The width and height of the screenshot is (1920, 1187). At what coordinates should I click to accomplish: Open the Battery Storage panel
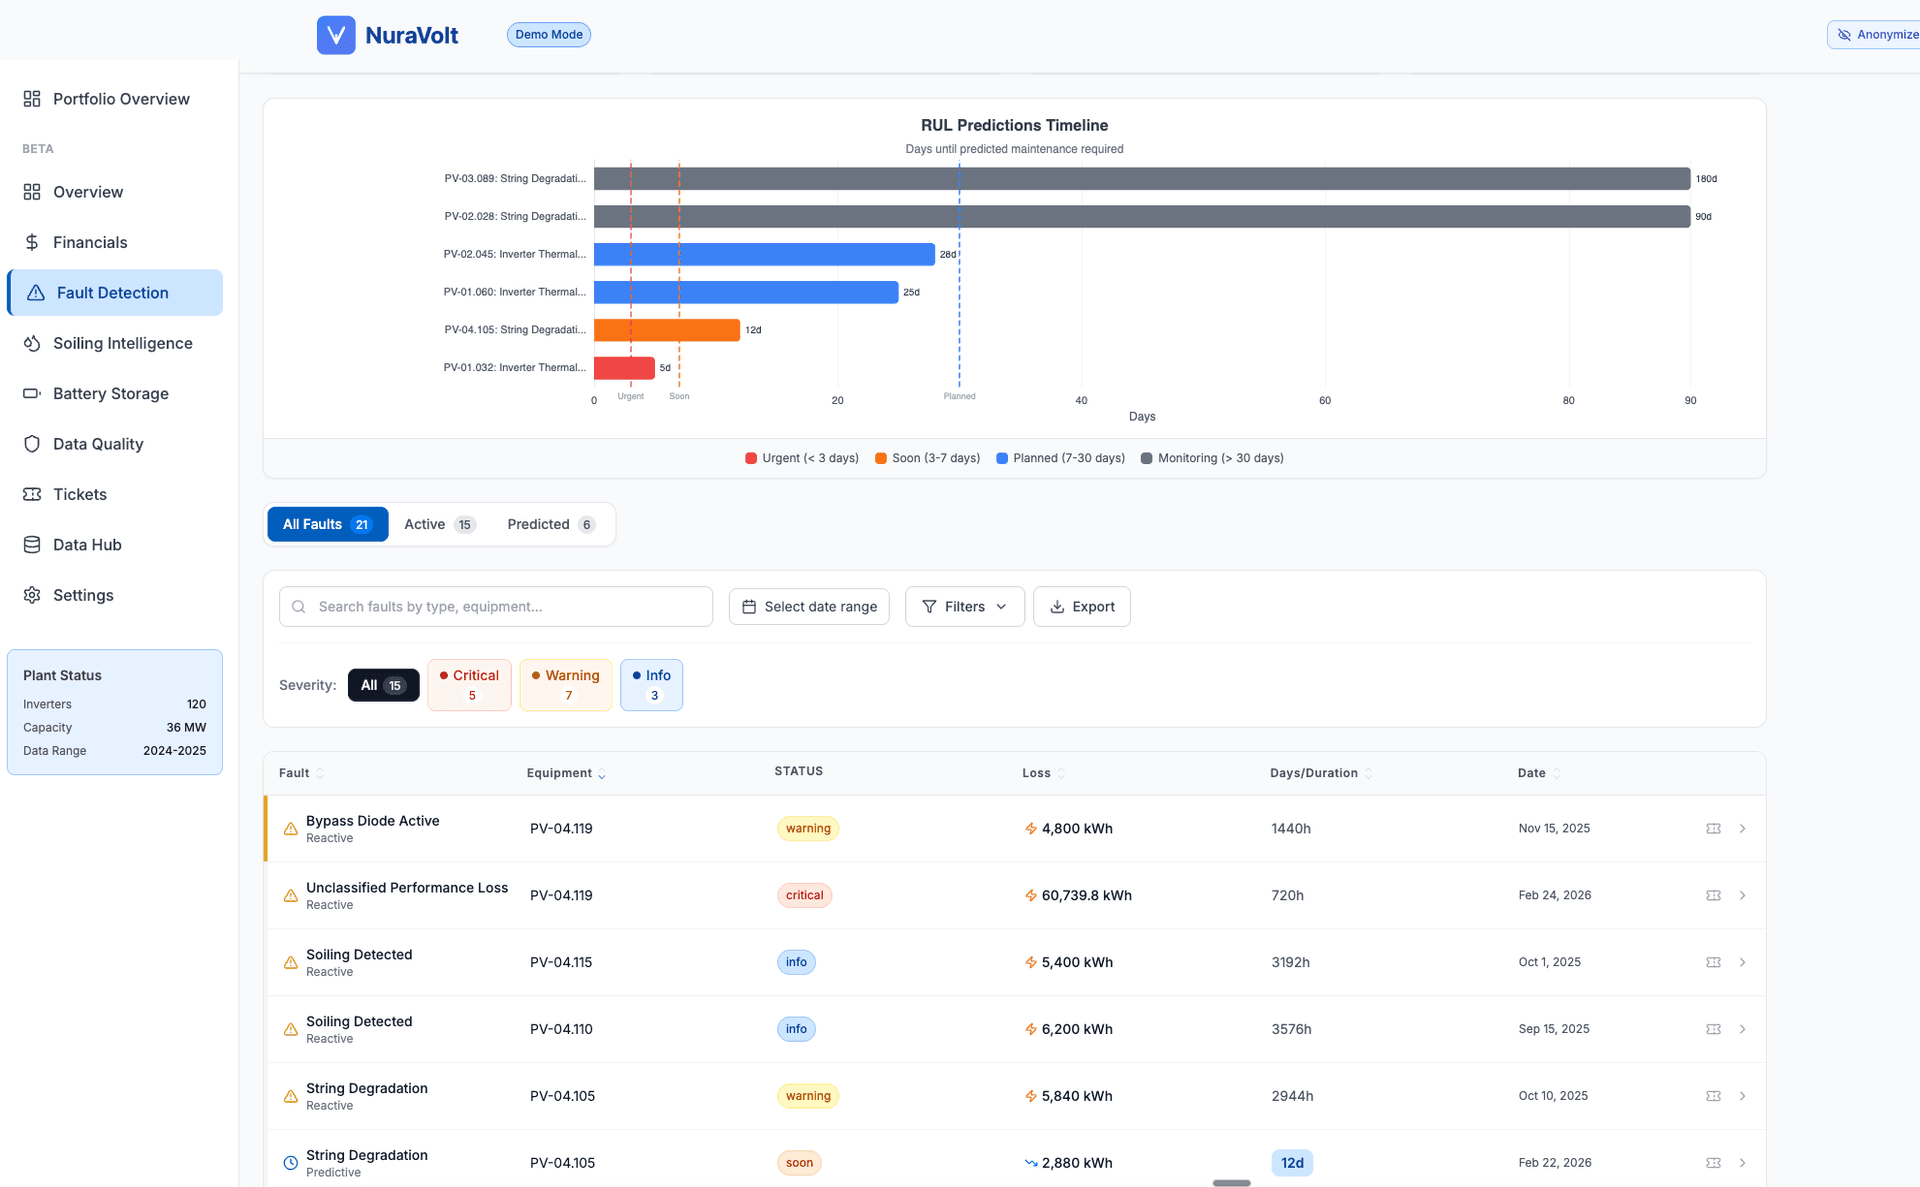[x=110, y=393]
